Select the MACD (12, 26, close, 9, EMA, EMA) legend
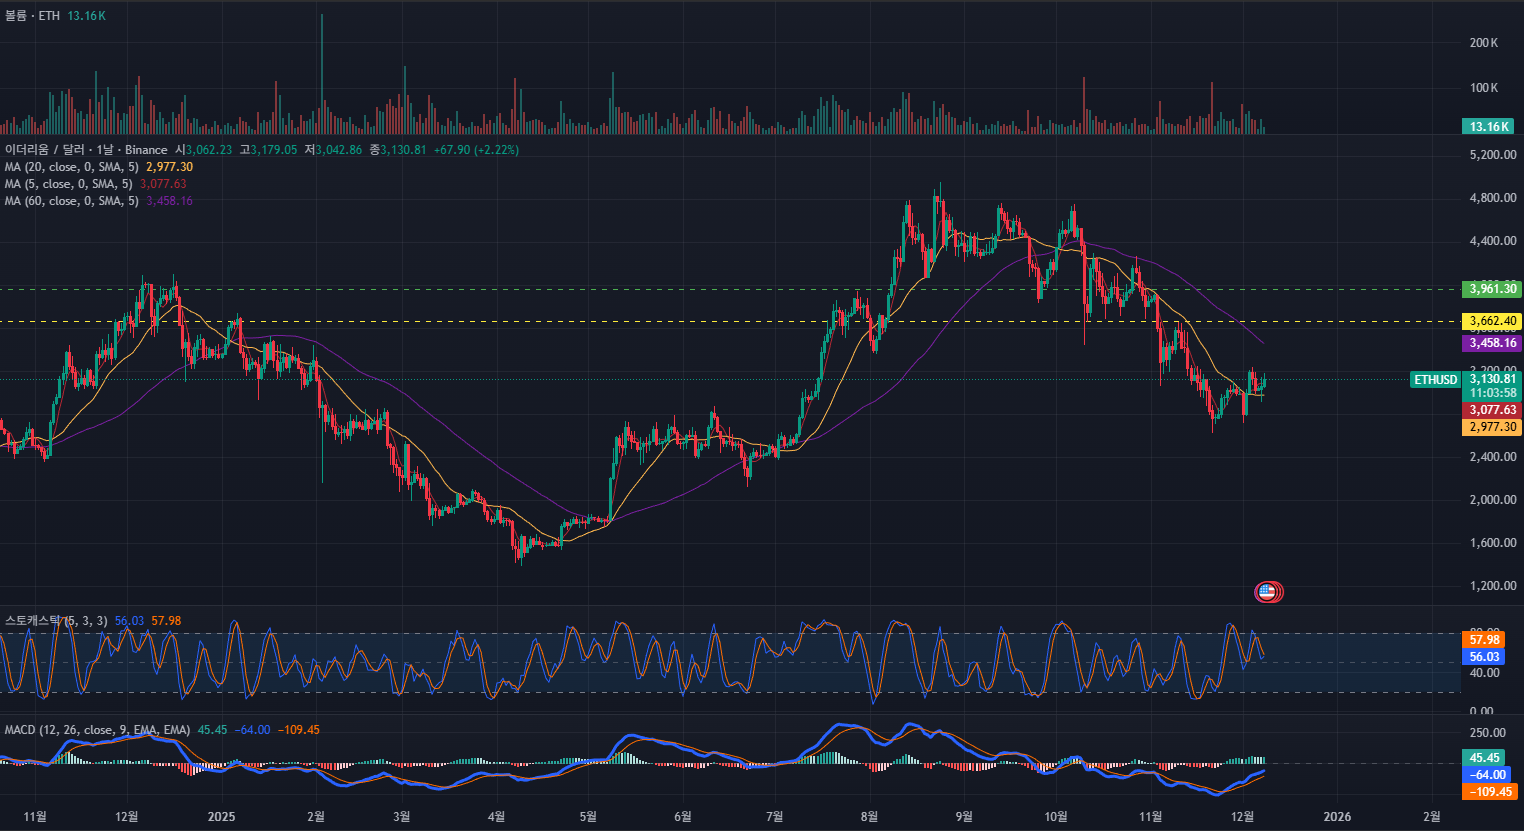Viewport: 1524px width, 831px height. (97, 730)
